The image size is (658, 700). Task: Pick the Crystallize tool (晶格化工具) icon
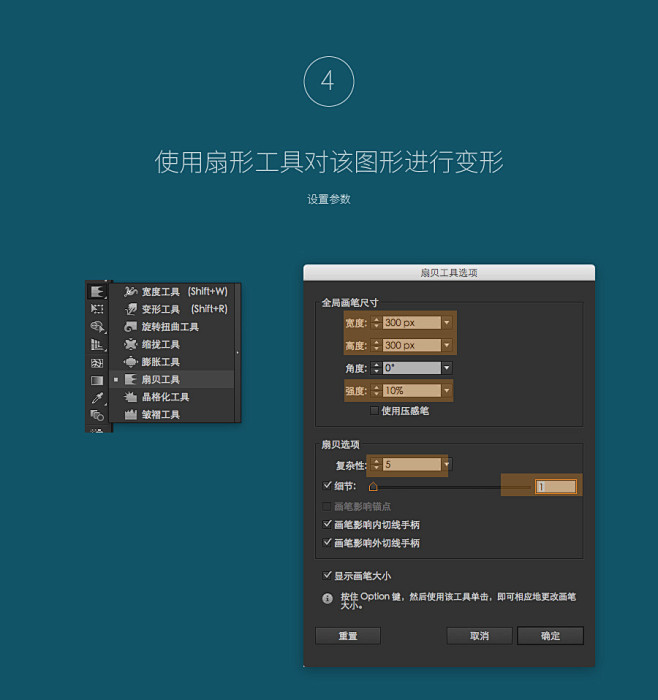pos(131,397)
